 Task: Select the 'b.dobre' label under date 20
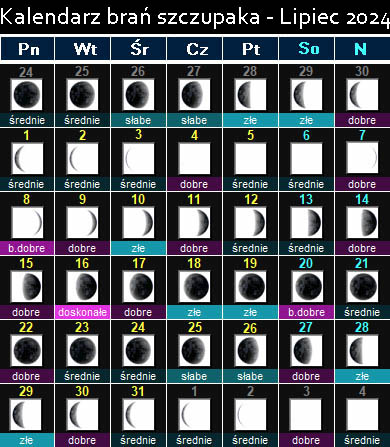pos(306,312)
